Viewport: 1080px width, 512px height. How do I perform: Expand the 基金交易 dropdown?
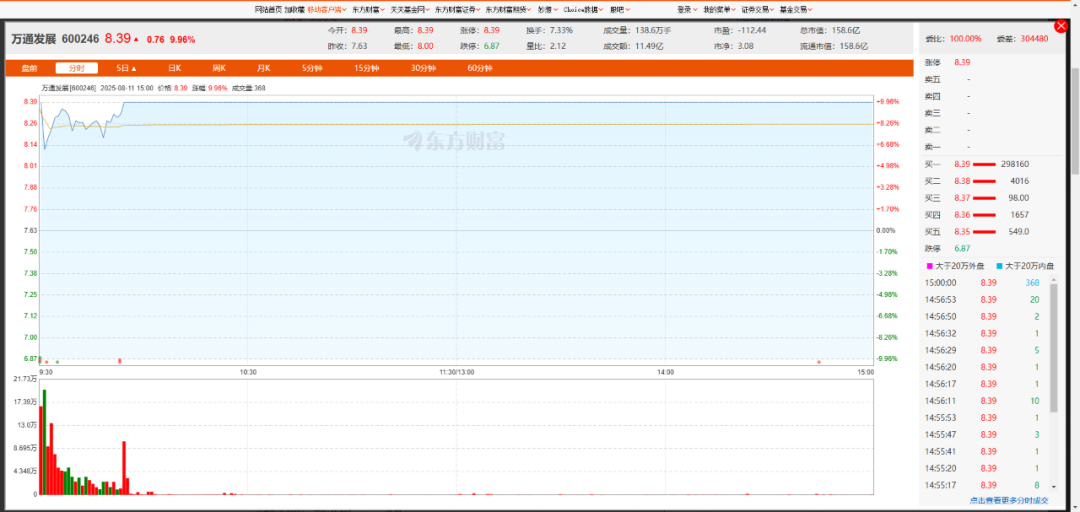796,10
